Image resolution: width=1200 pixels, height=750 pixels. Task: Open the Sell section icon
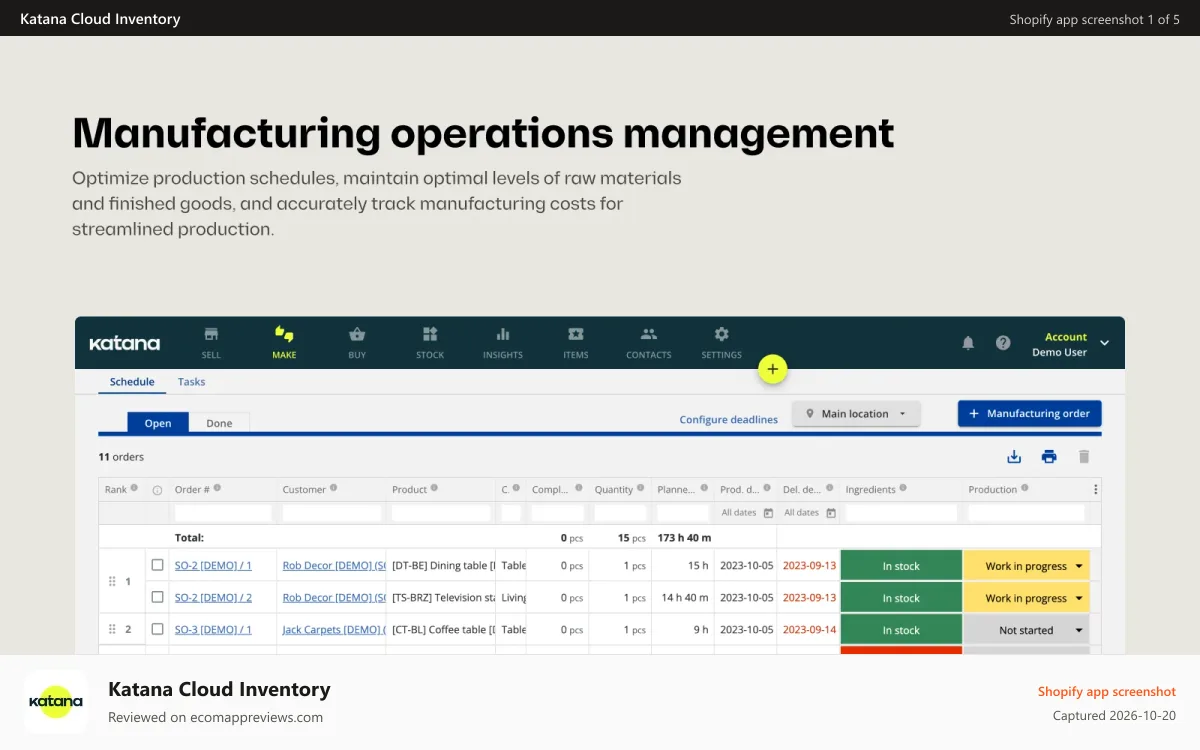[211, 334]
